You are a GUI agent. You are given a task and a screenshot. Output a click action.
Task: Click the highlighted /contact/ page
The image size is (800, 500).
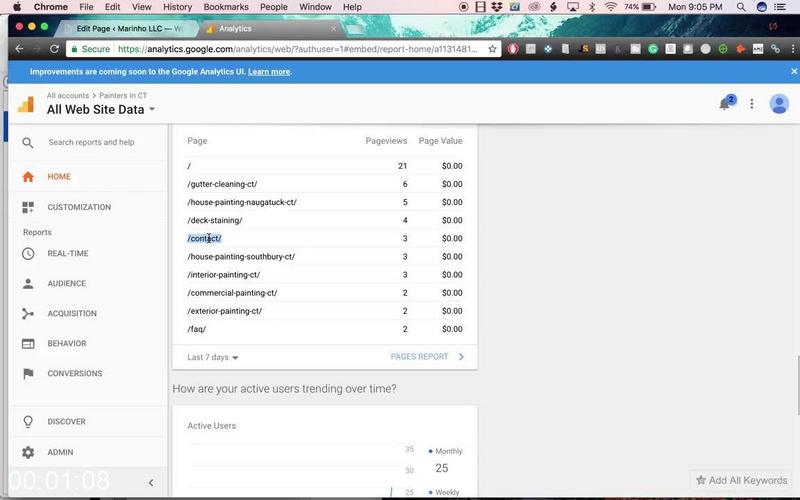pyautogui.click(x=204, y=238)
